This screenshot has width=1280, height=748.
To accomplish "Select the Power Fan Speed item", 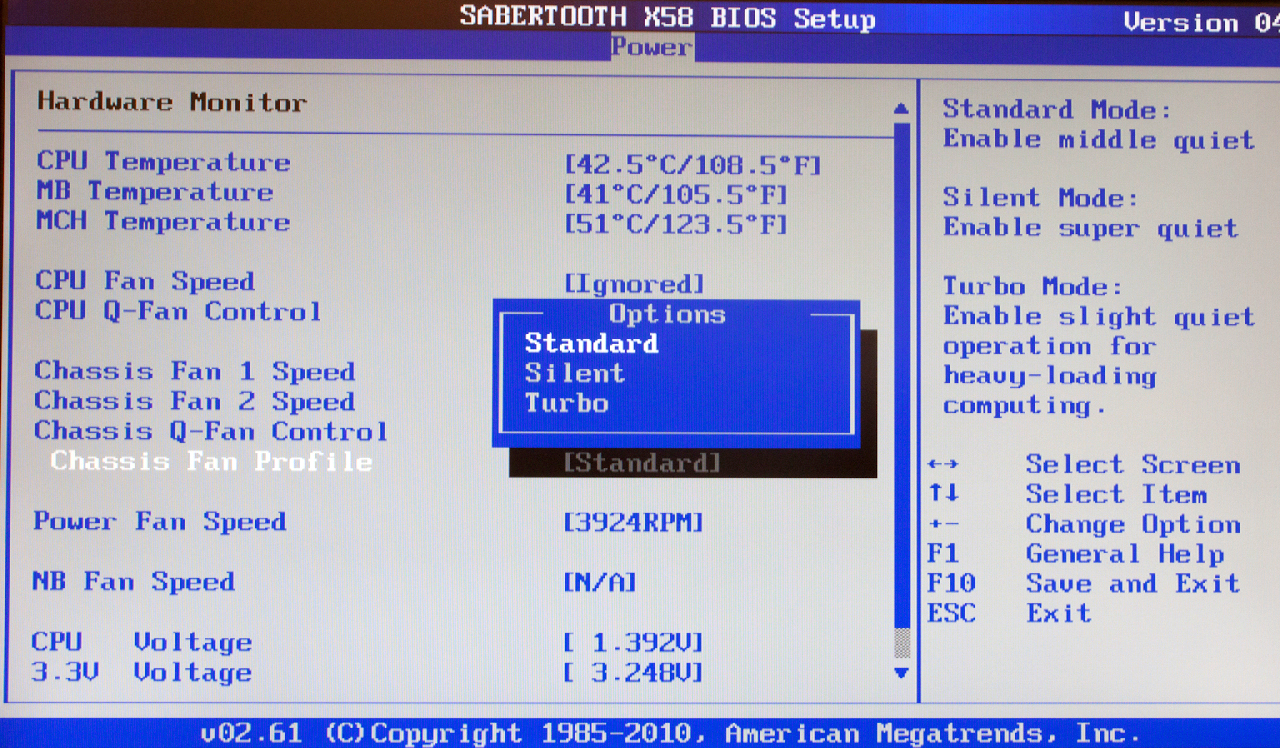I will click(x=160, y=521).
